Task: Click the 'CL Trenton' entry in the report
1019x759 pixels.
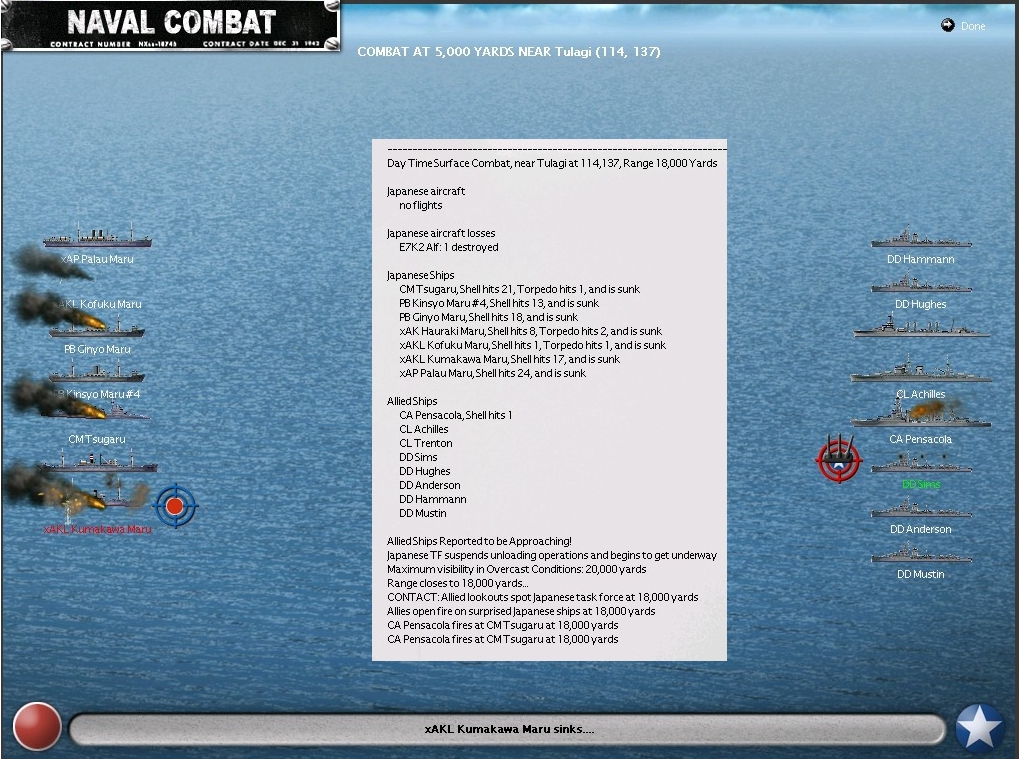Action: [426, 443]
